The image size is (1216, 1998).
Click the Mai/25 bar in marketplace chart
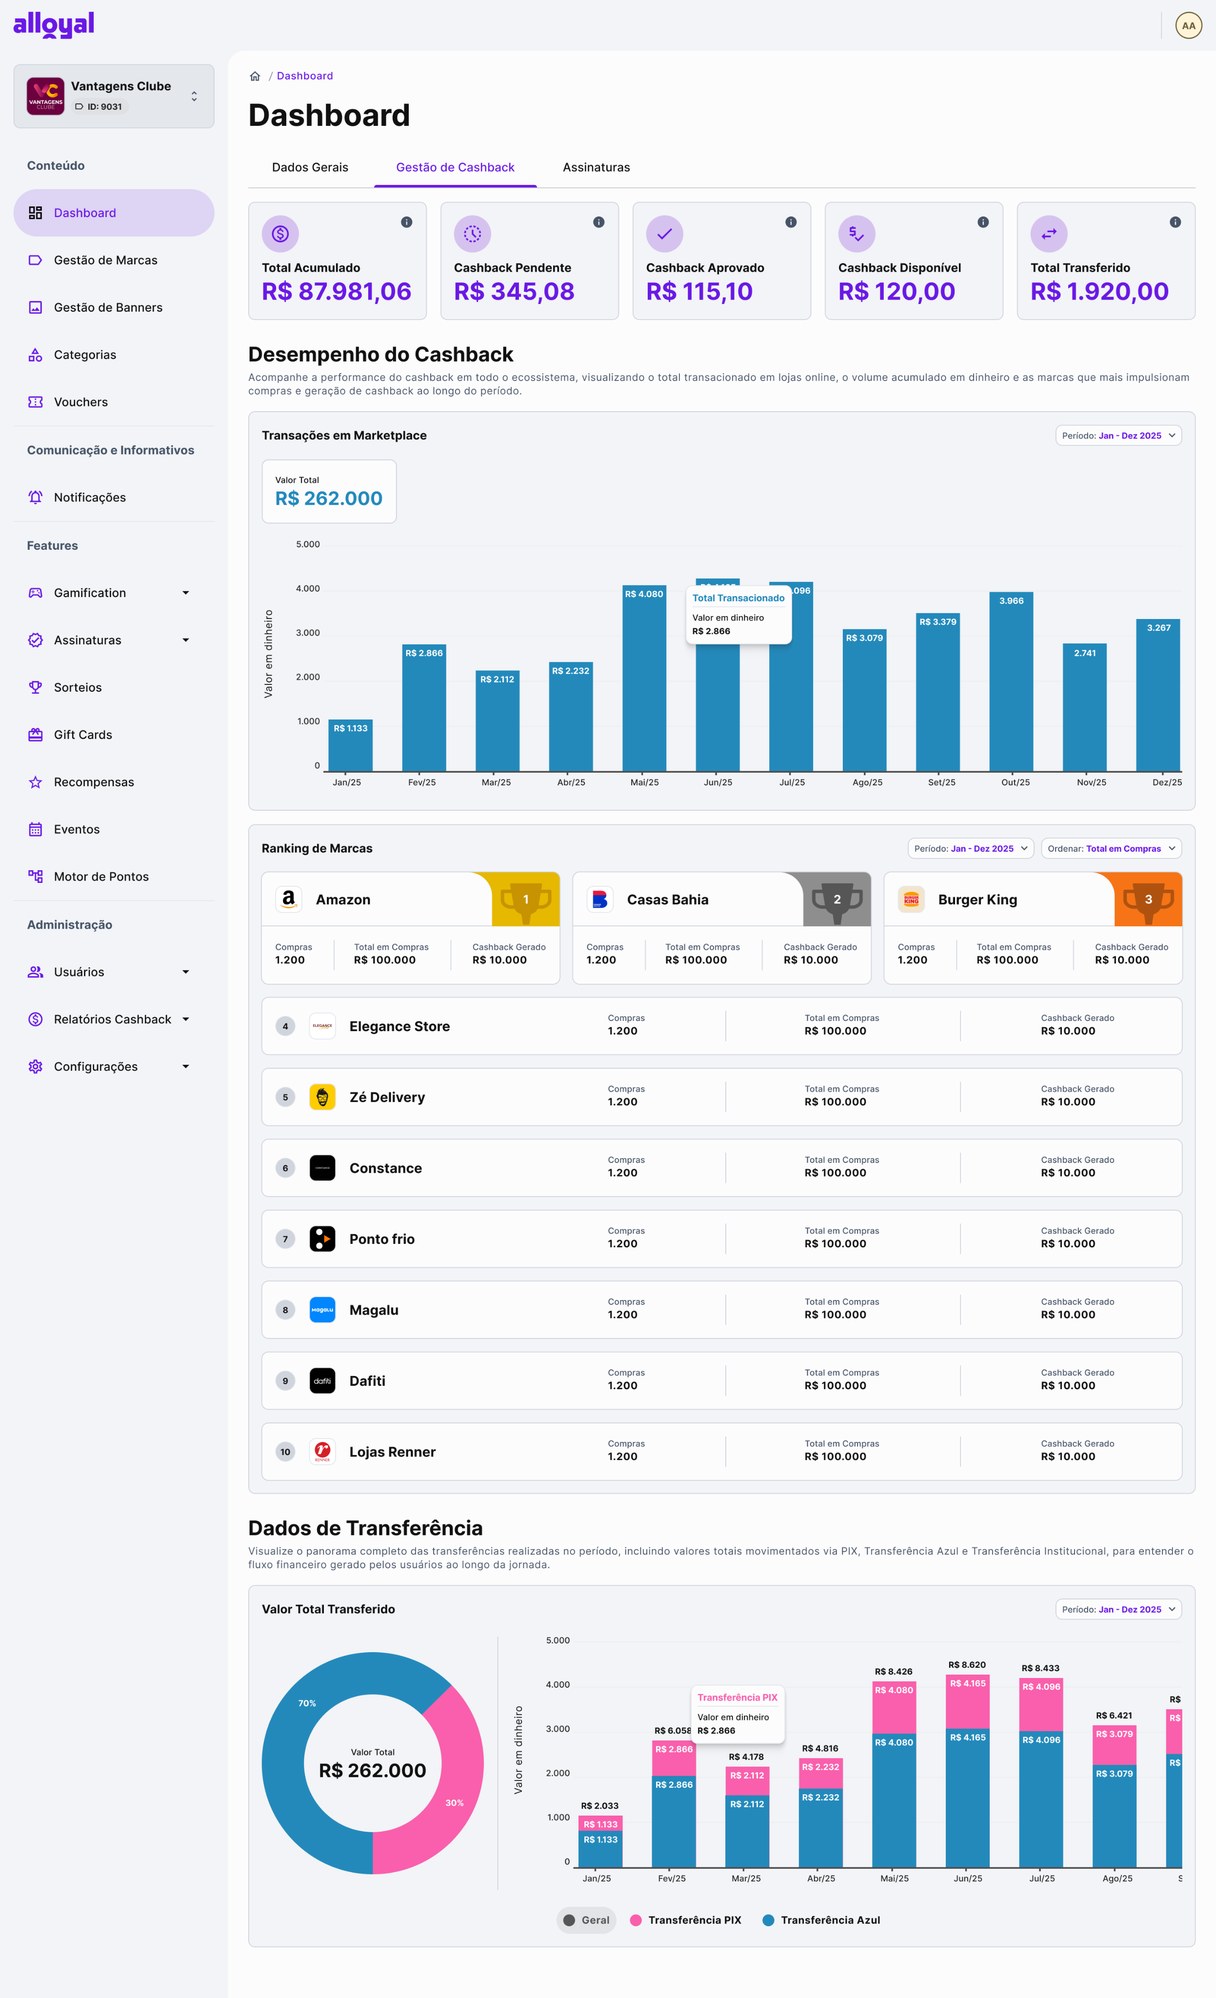644,678
